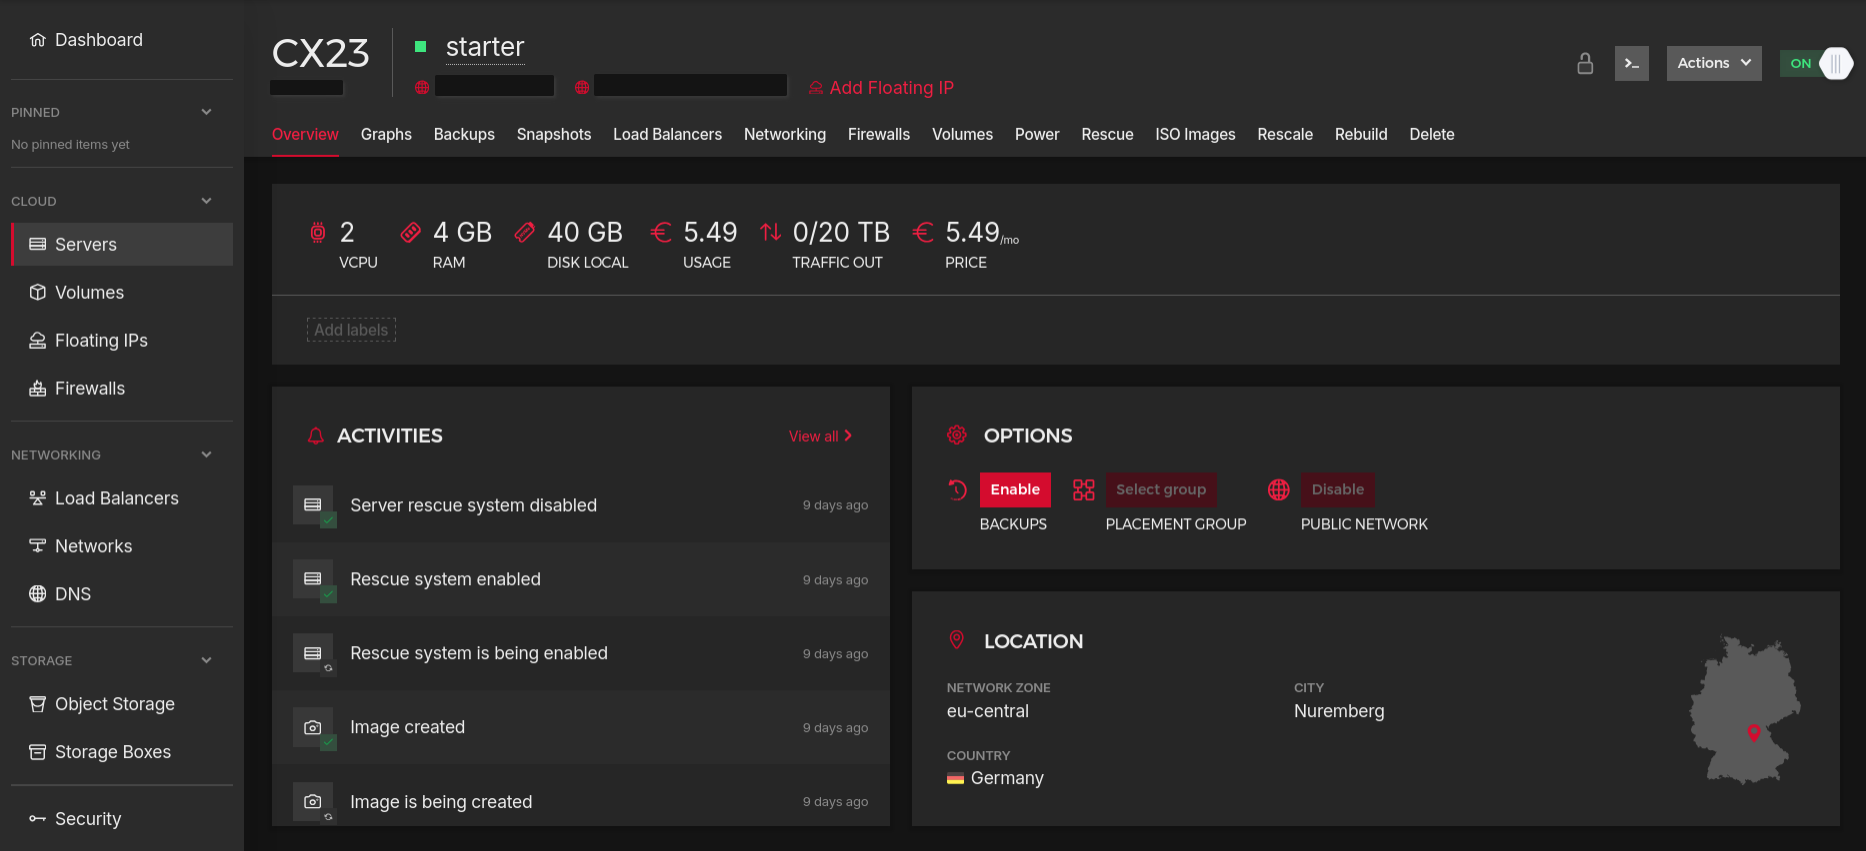Click the Location pin icon

tap(957, 640)
